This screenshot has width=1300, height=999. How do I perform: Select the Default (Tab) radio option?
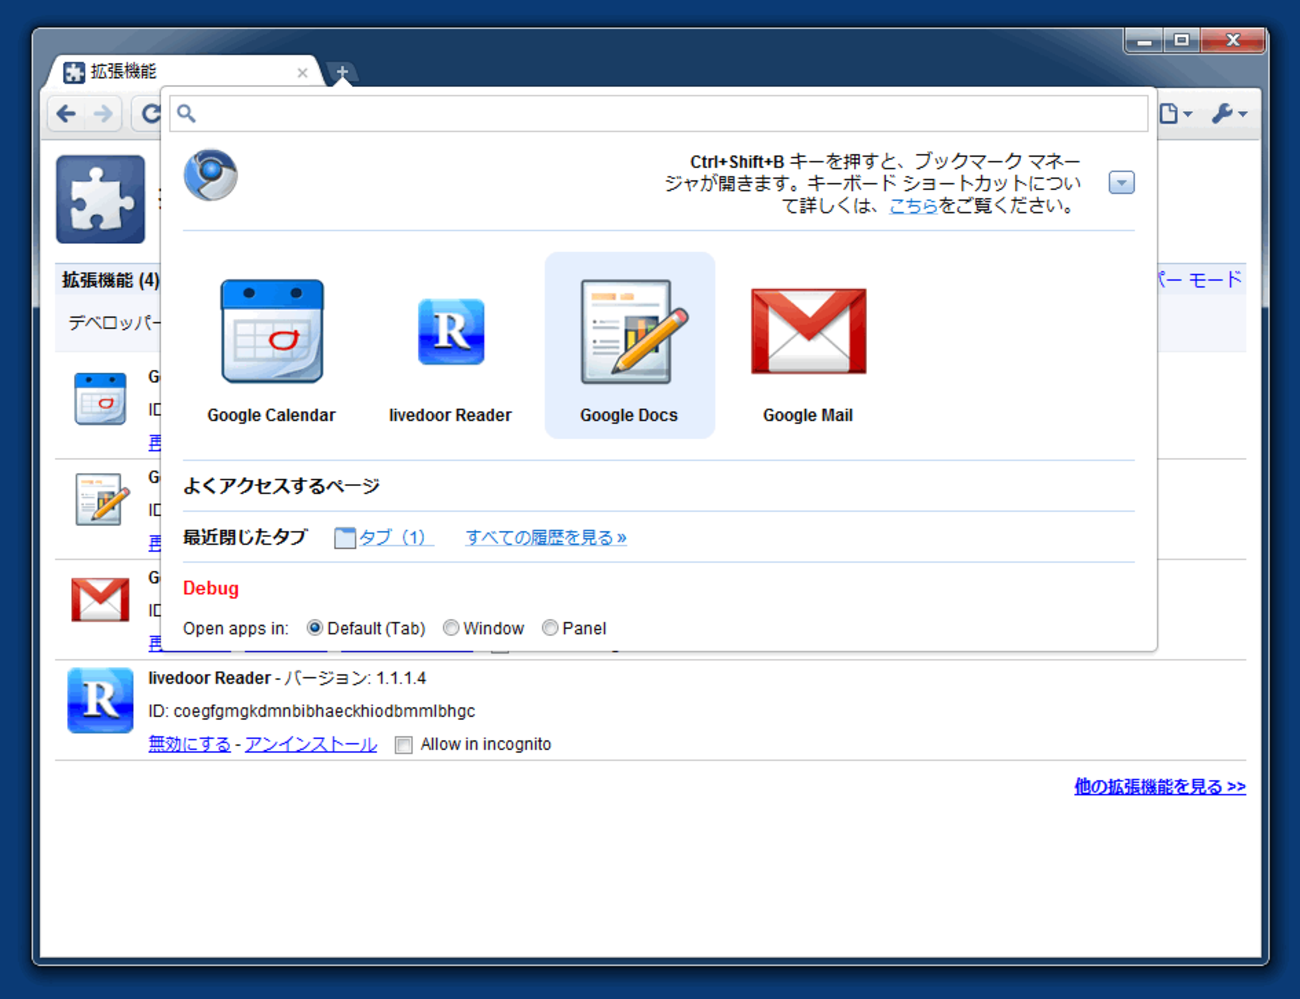(x=314, y=628)
